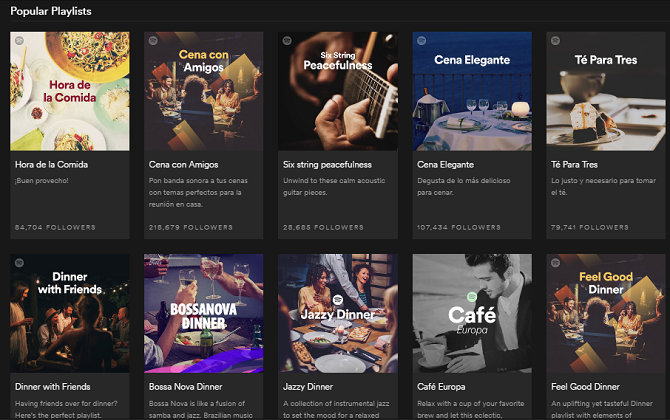
Task: Click Spotify logo in center of Jazzy Dinner cover
Action: [x=337, y=297]
